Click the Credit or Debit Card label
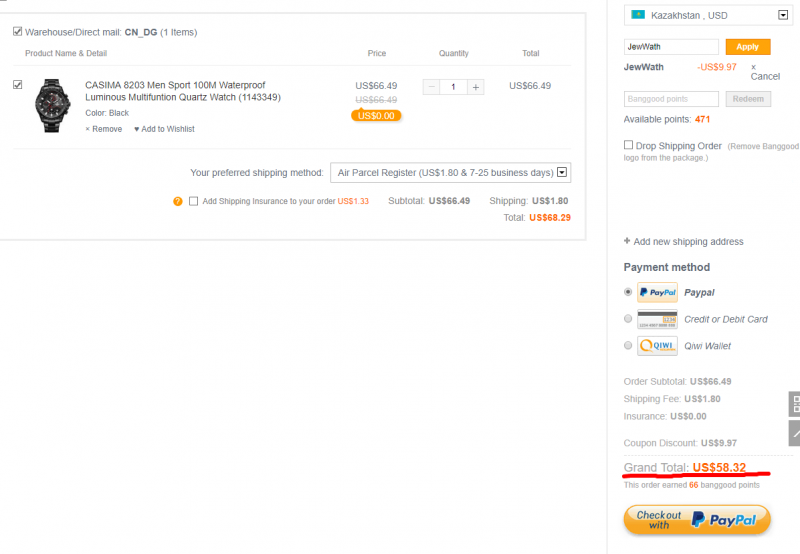Screen dimensions: 800x554 [726, 319]
